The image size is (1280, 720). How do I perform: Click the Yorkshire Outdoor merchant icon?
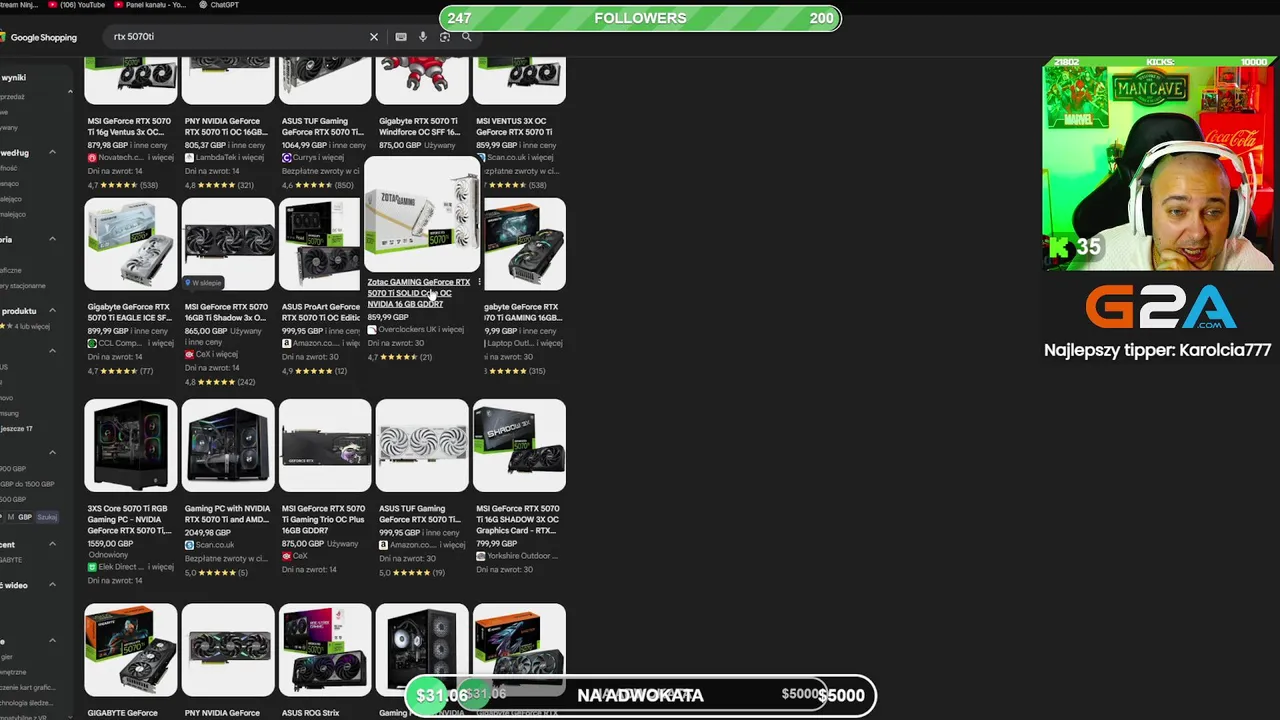(480, 556)
